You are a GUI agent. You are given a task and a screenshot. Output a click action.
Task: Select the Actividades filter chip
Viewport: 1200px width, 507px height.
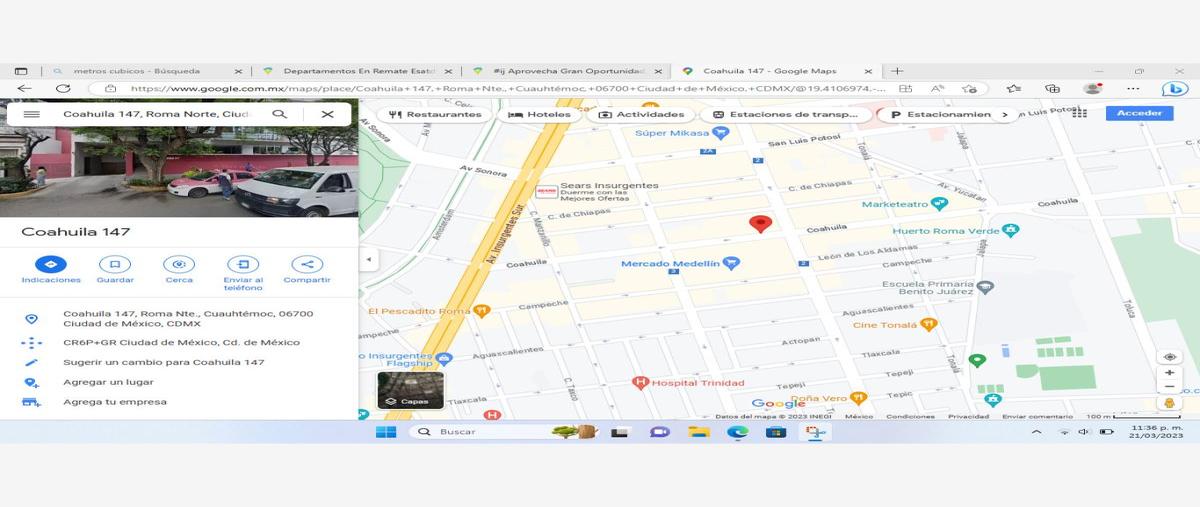(x=641, y=114)
